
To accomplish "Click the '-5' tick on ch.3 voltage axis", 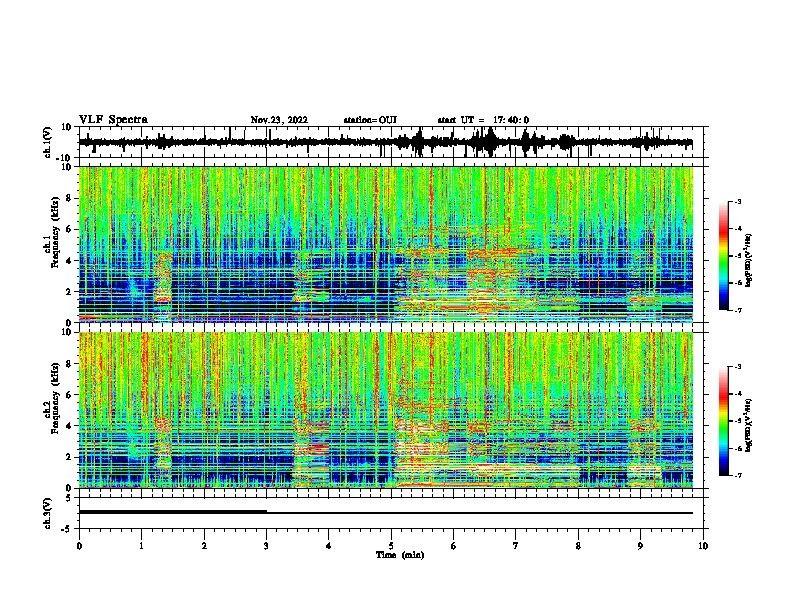I will [x=68, y=529].
